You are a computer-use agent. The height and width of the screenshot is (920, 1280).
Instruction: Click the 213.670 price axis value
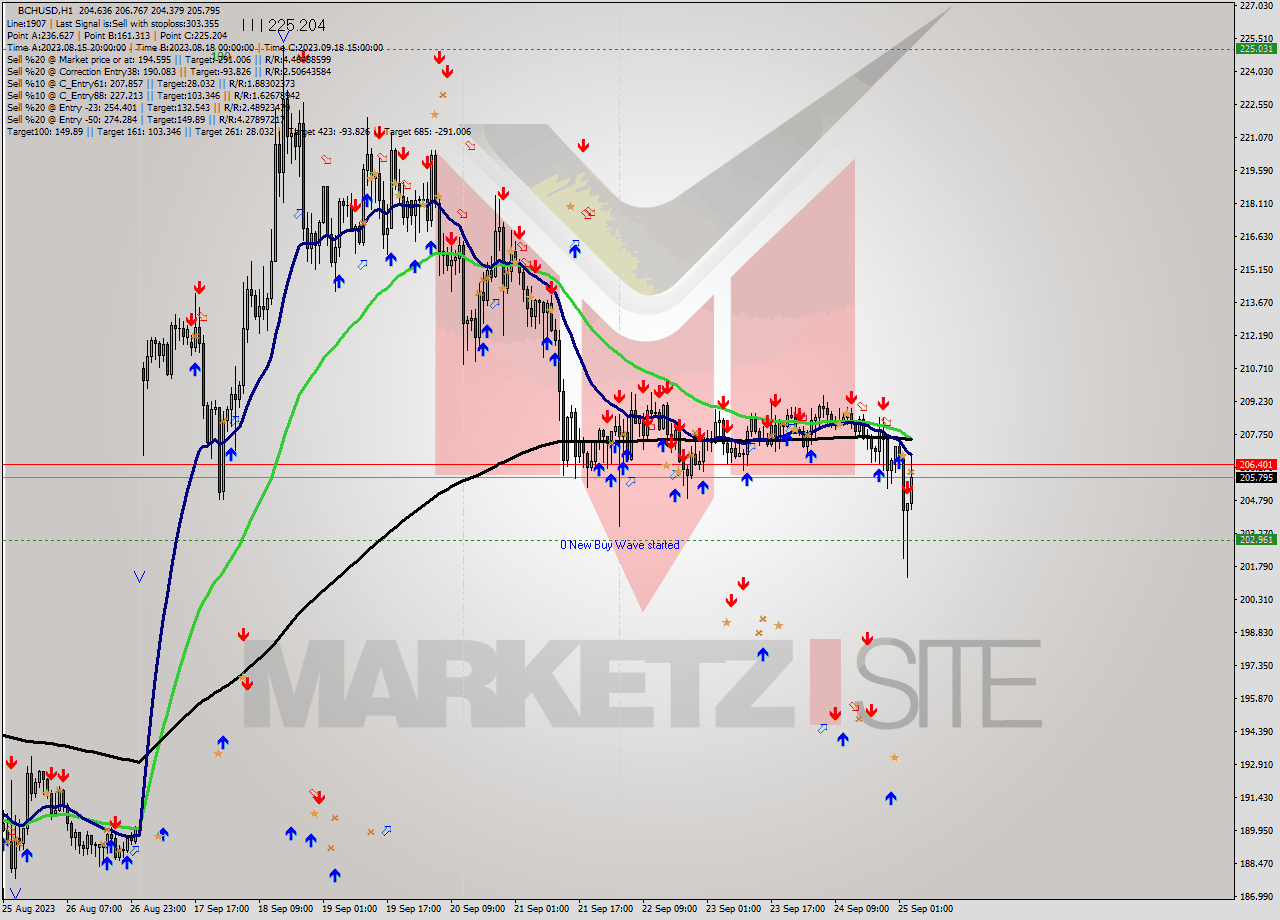pyautogui.click(x=1256, y=302)
